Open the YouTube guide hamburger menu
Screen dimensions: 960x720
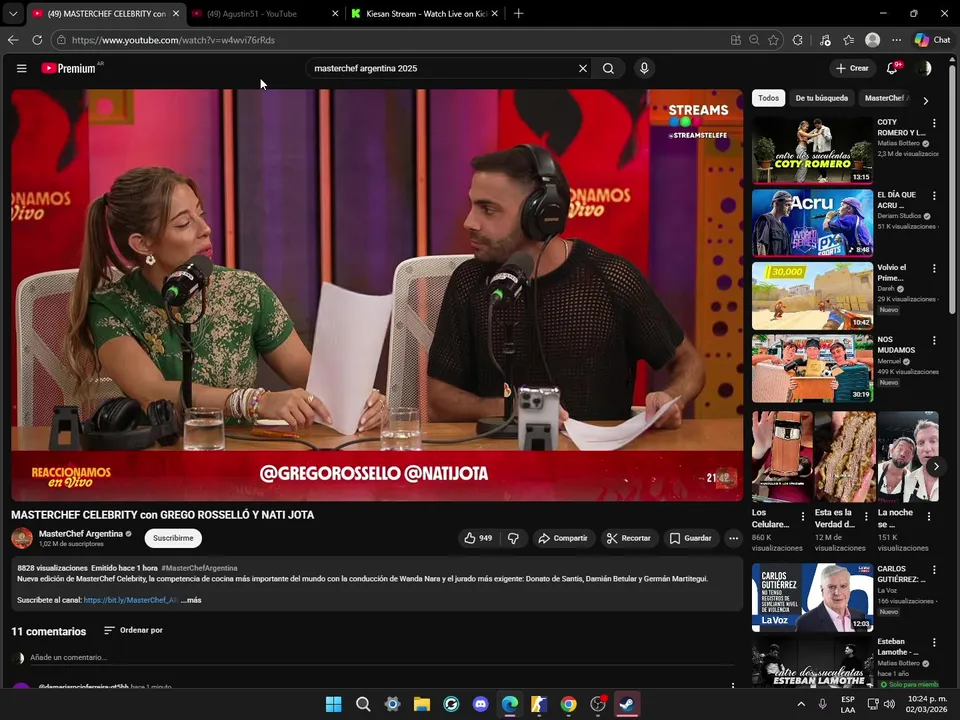21,68
